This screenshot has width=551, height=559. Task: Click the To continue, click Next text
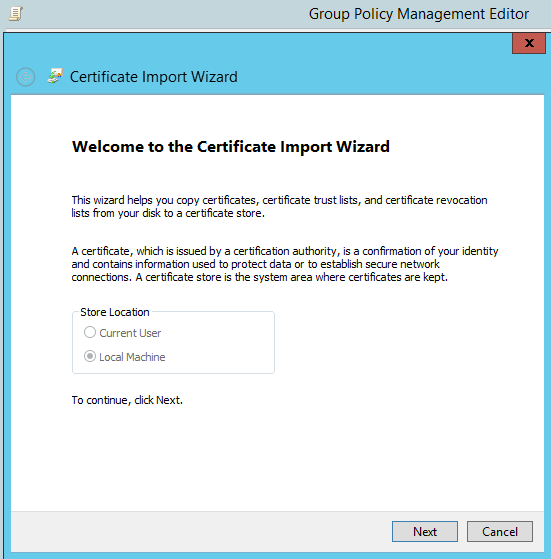(x=127, y=400)
